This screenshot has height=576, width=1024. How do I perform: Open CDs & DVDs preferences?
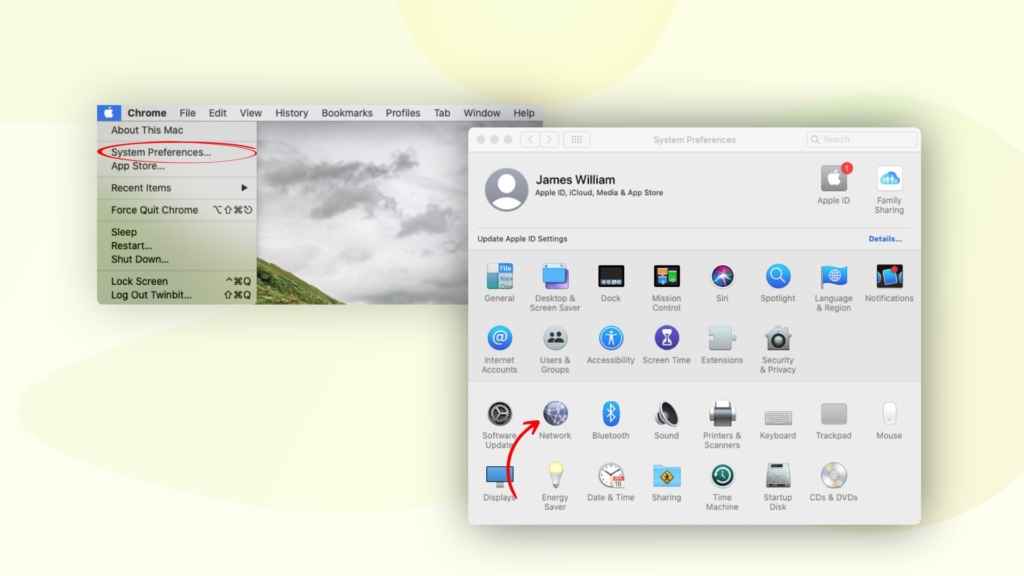[833, 482]
